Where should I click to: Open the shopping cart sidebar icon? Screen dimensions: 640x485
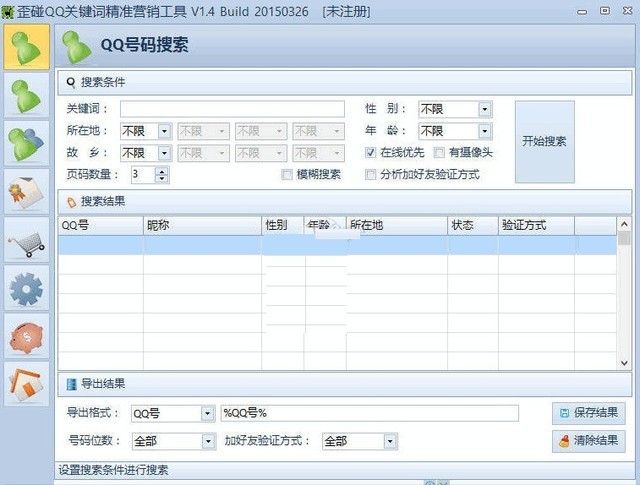(27, 240)
